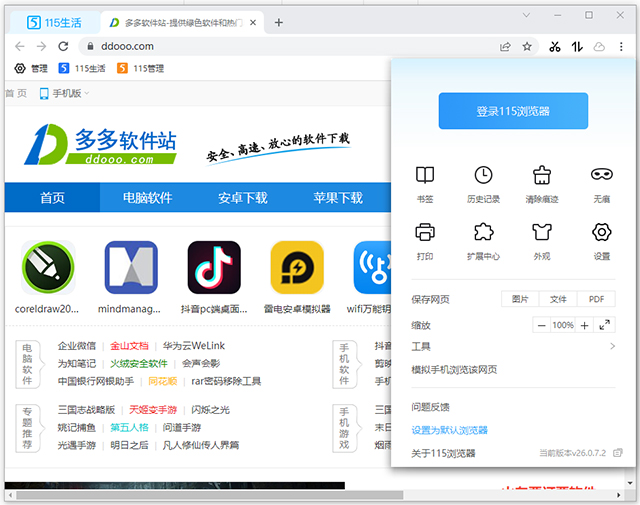Screen dimensions: 640x505
Task: Open the 天姬变手游 link
Action: (x=153, y=409)
